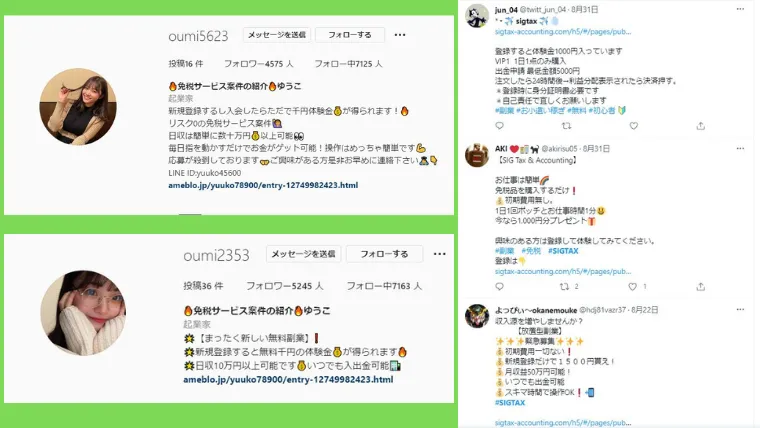This screenshot has height=428, width=760.
Task: Share jun_04's sigtax tweet
Action: (700, 126)
